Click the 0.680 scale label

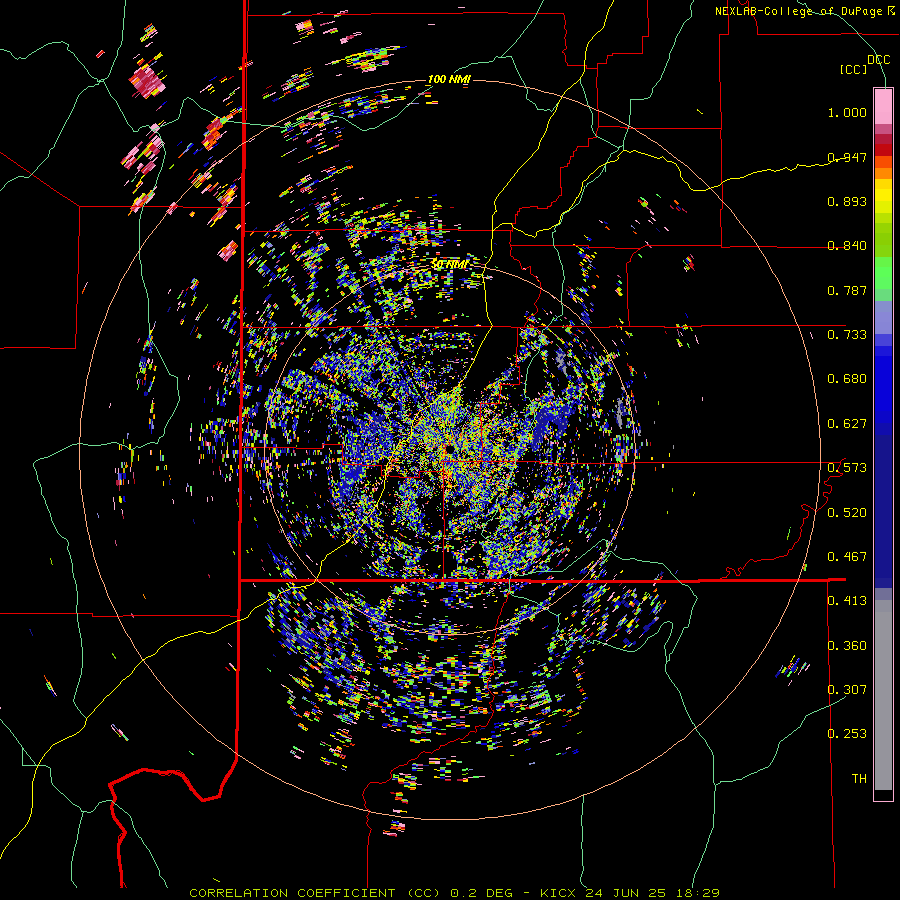click(x=847, y=378)
